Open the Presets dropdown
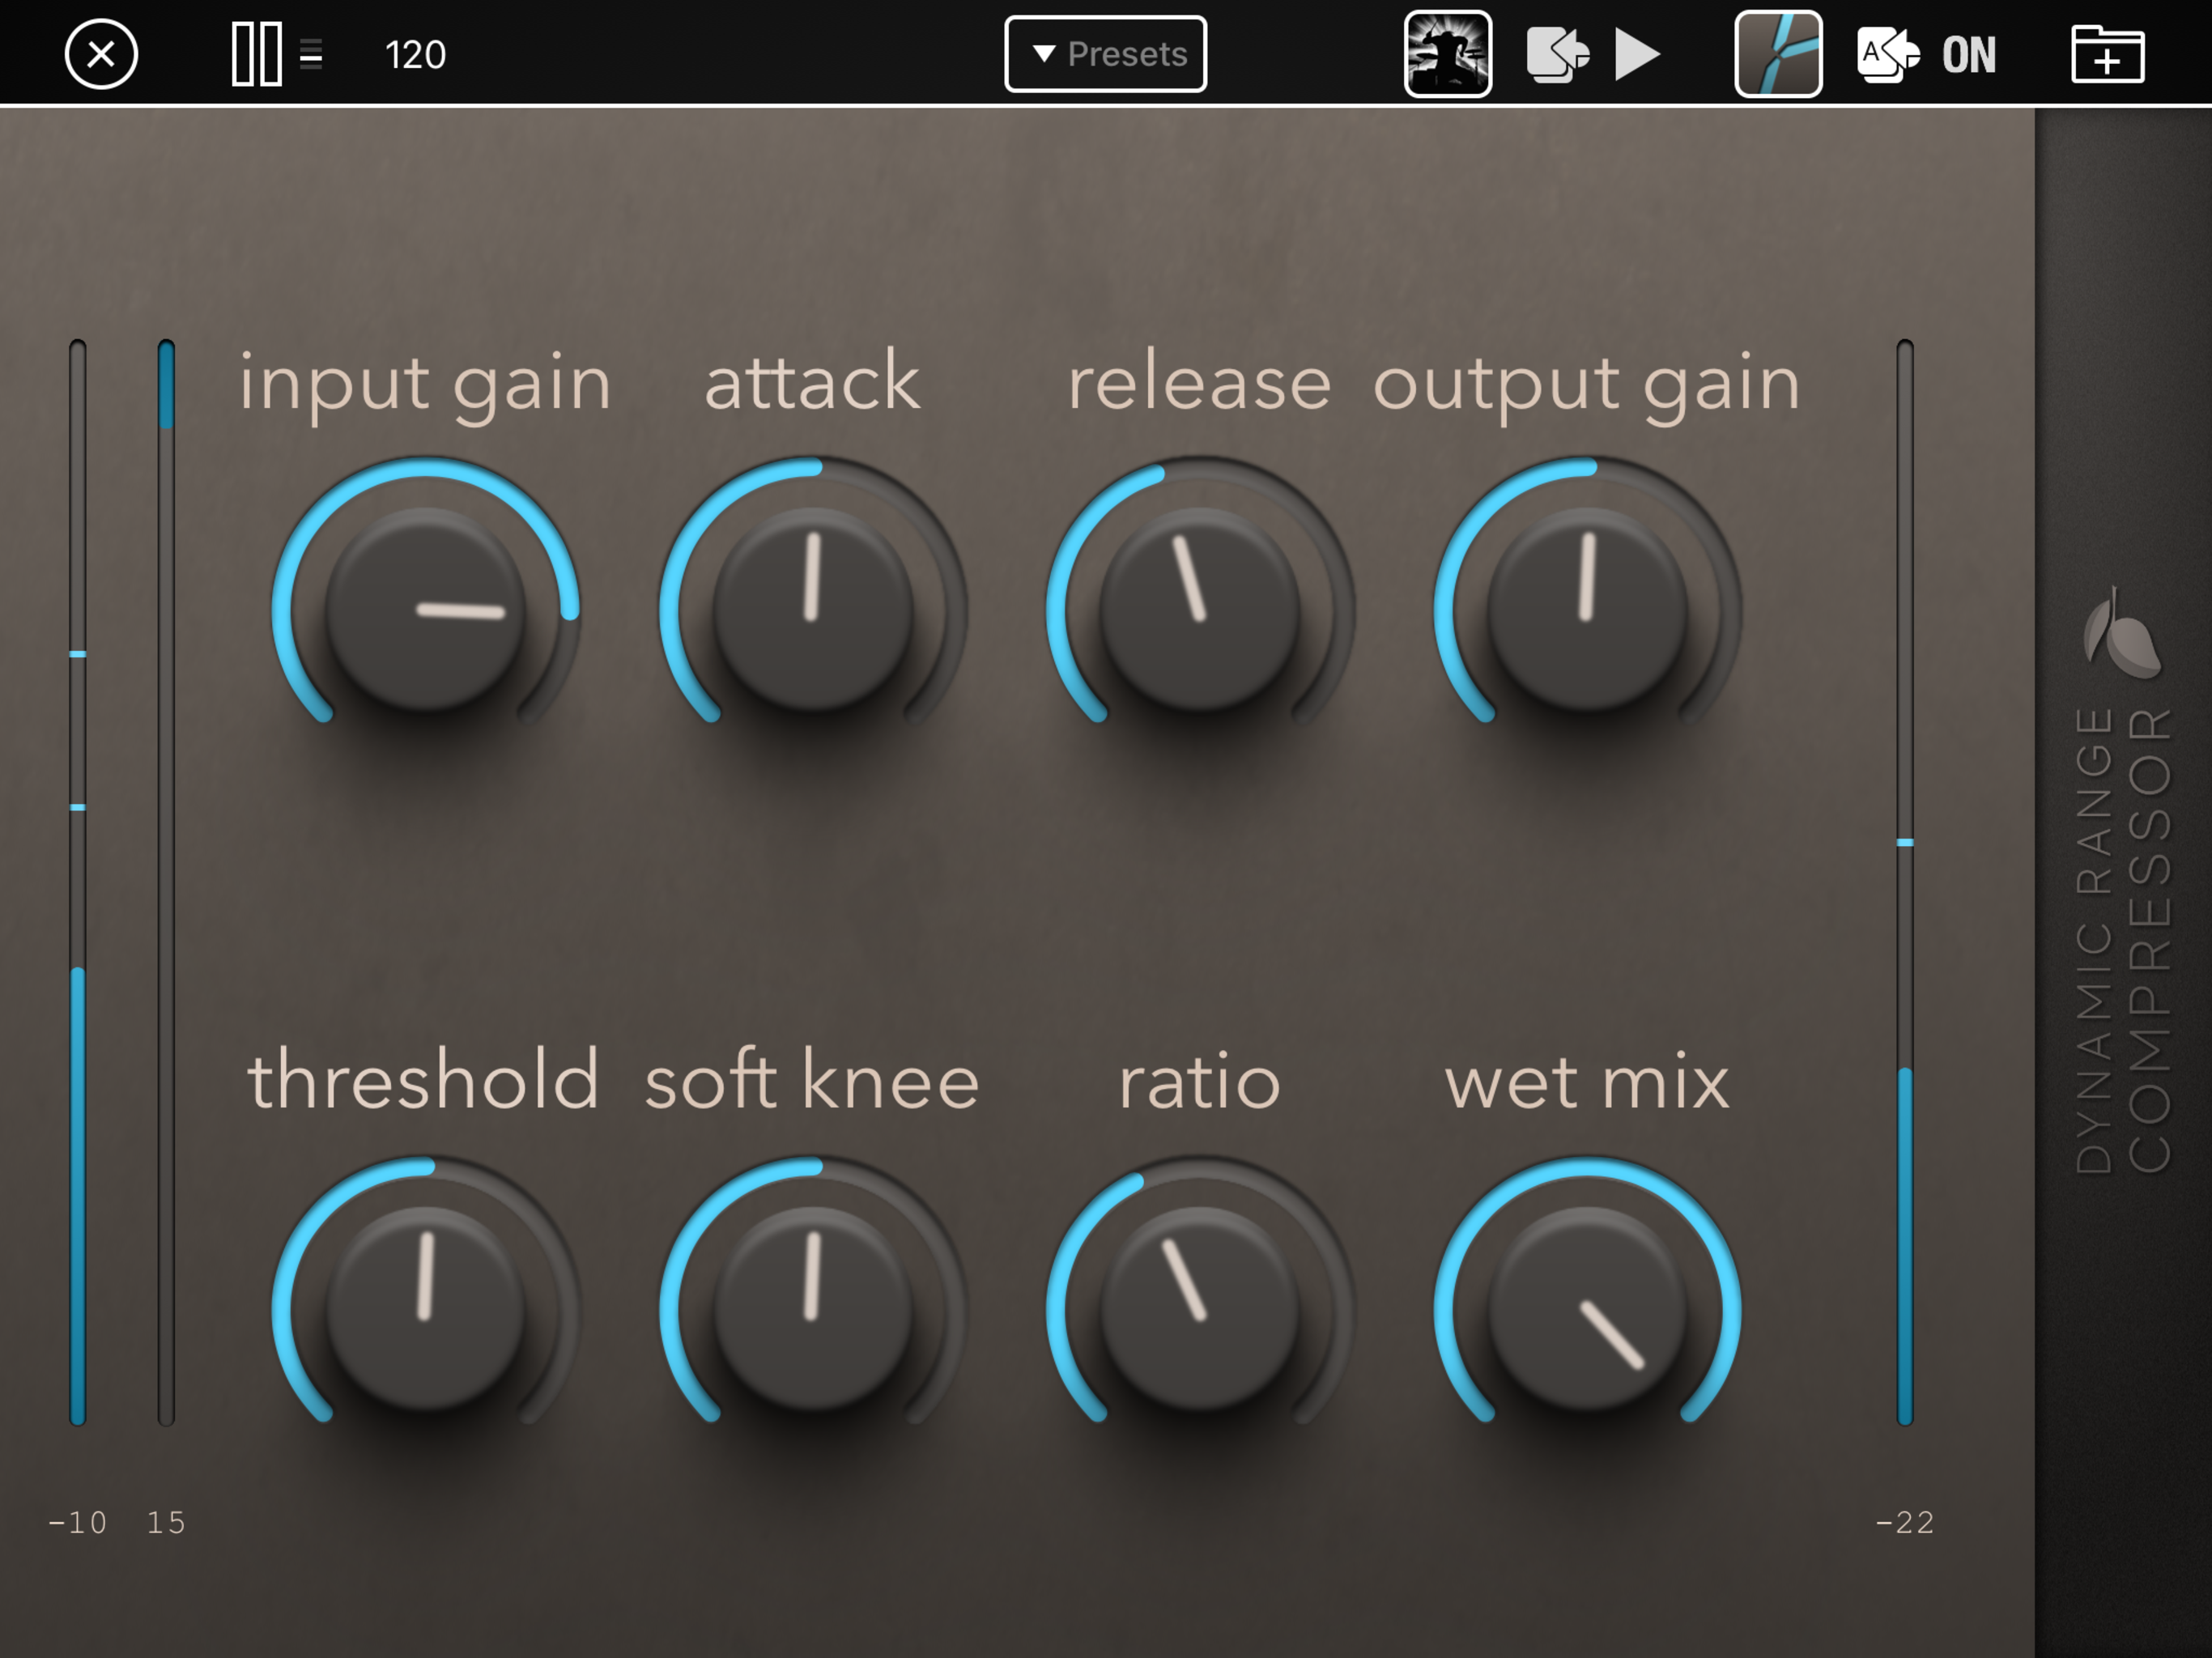The image size is (2212, 1658). [x=1105, y=54]
